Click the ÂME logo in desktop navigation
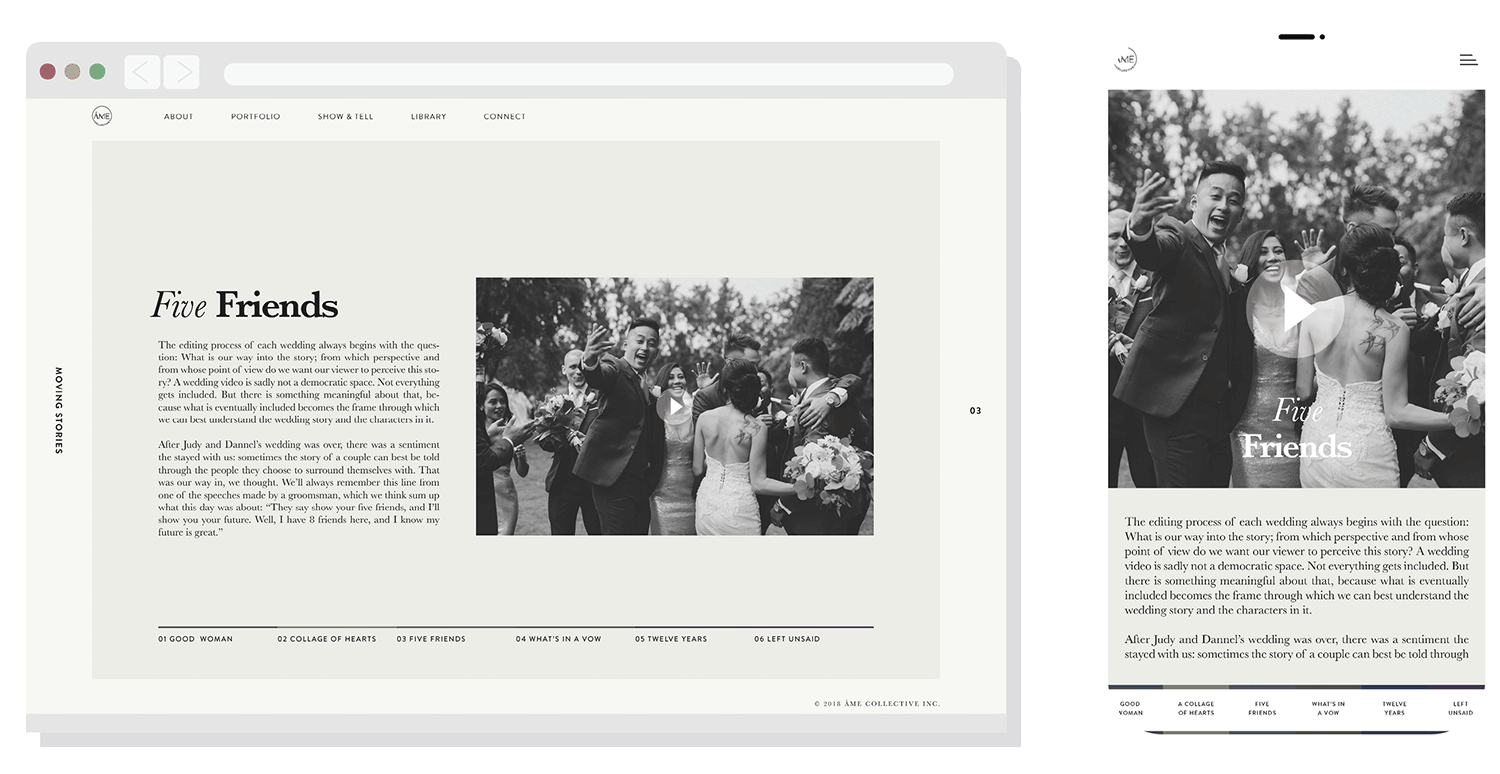 click(102, 116)
